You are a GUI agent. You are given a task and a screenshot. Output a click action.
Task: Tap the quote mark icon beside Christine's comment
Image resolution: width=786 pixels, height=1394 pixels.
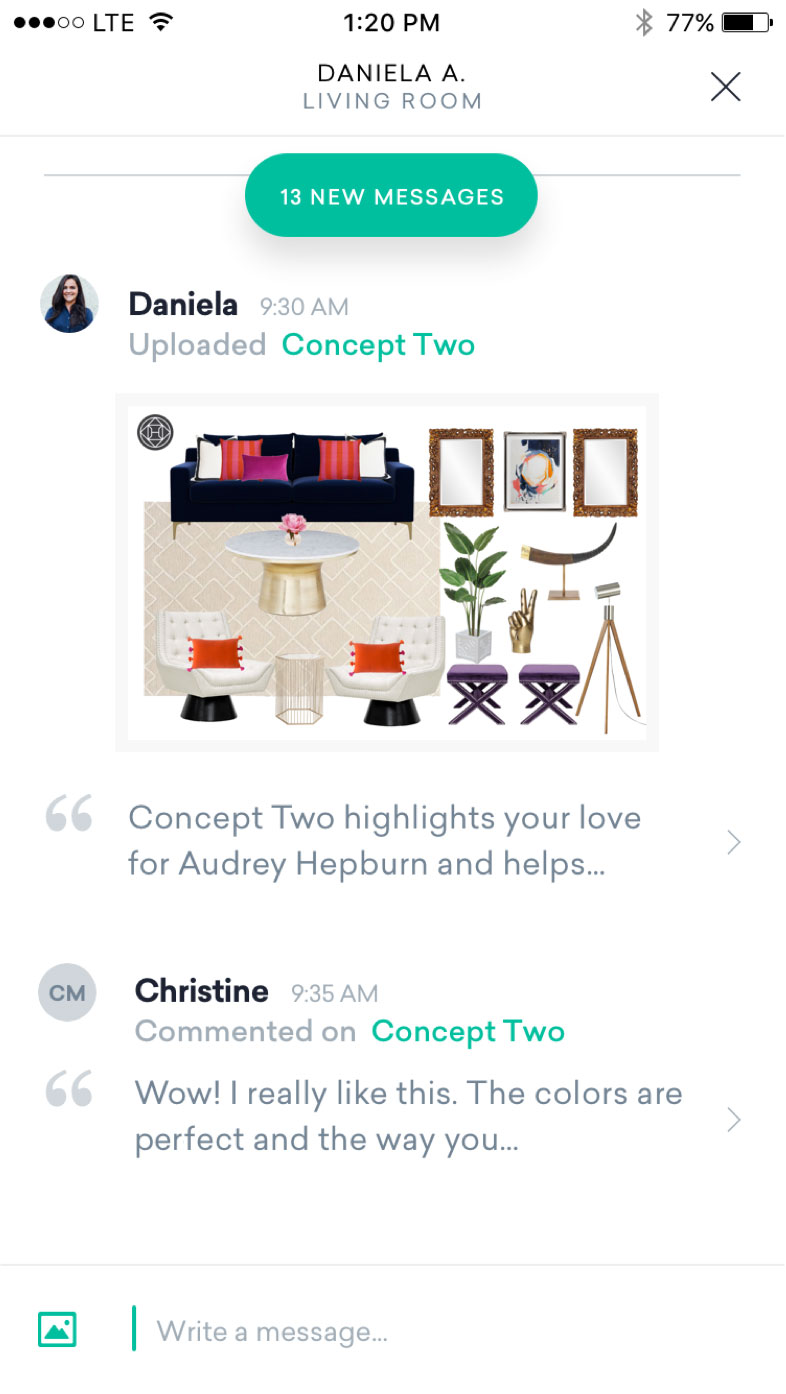point(69,1089)
